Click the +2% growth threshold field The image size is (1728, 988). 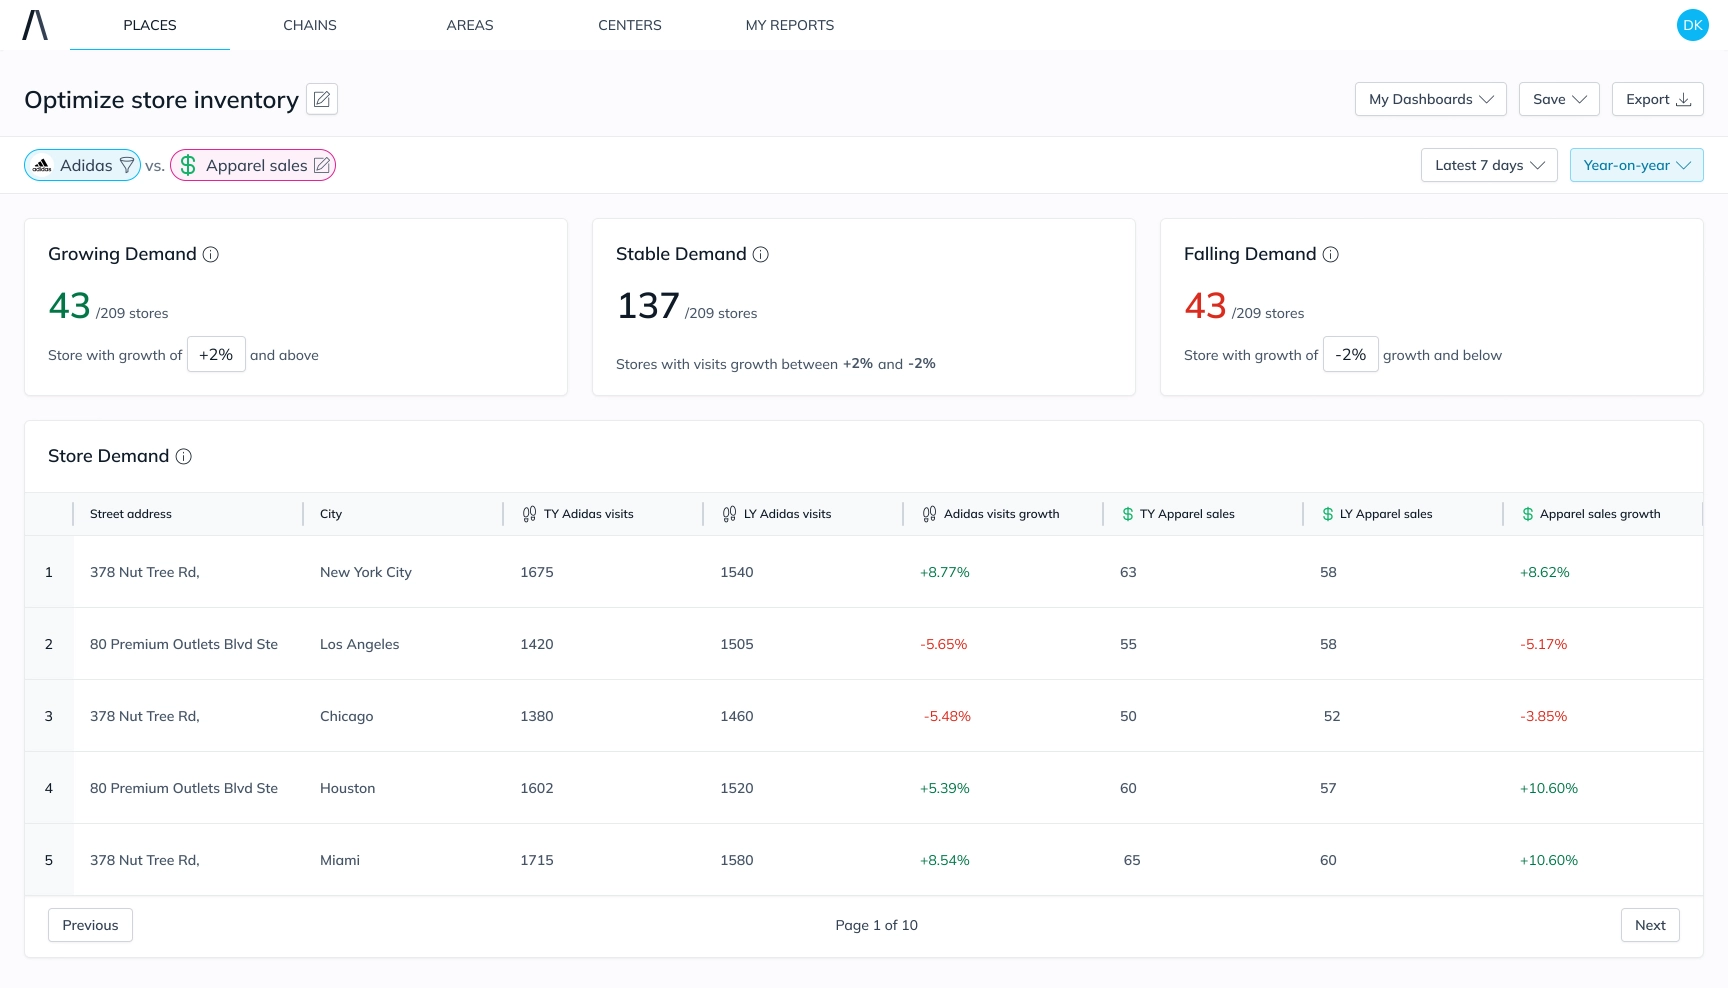click(216, 354)
